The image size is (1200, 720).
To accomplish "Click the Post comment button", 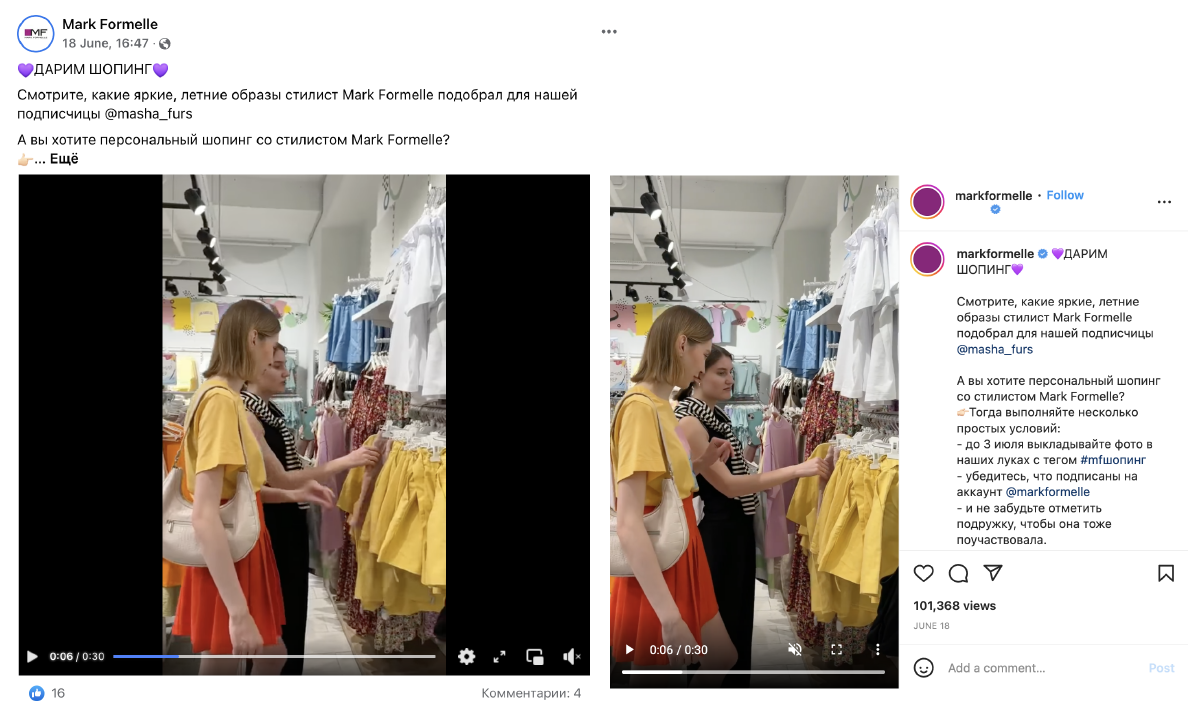I will pyautogui.click(x=1161, y=668).
